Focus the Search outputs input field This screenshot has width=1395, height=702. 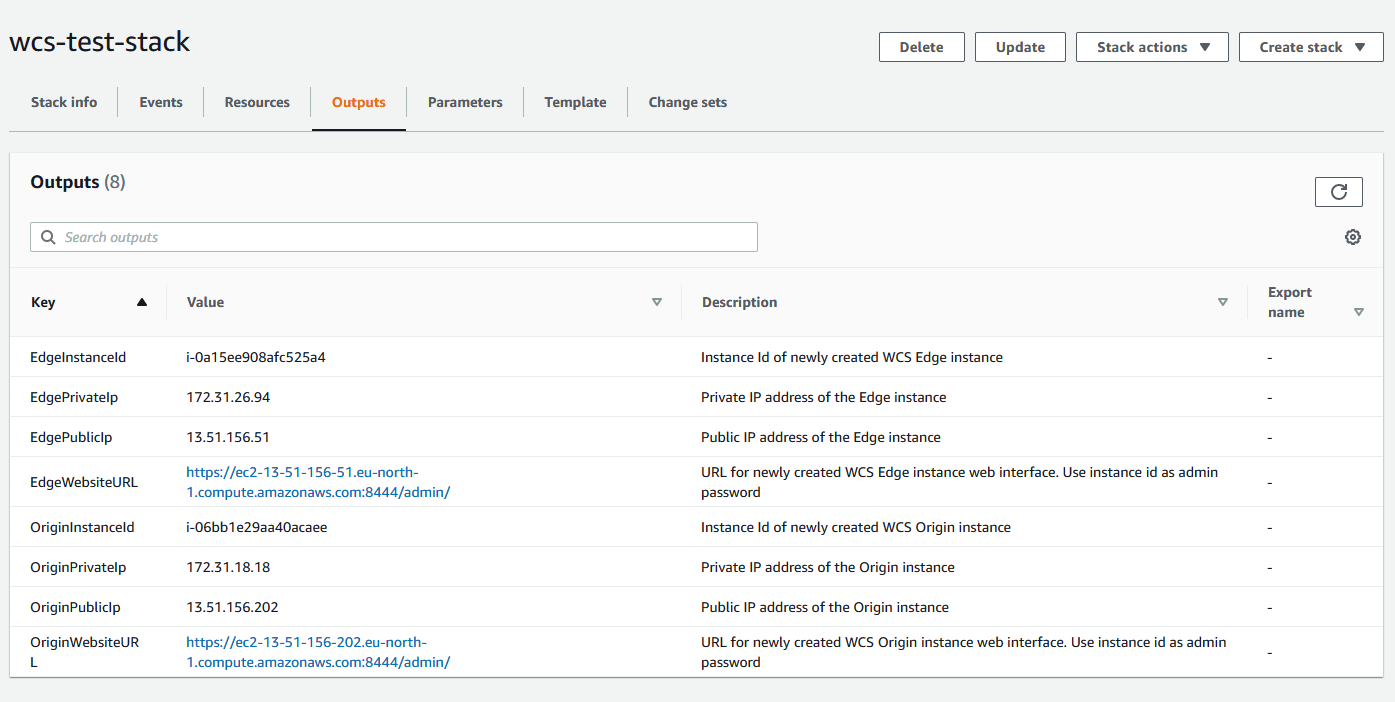[x=400, y=237]
